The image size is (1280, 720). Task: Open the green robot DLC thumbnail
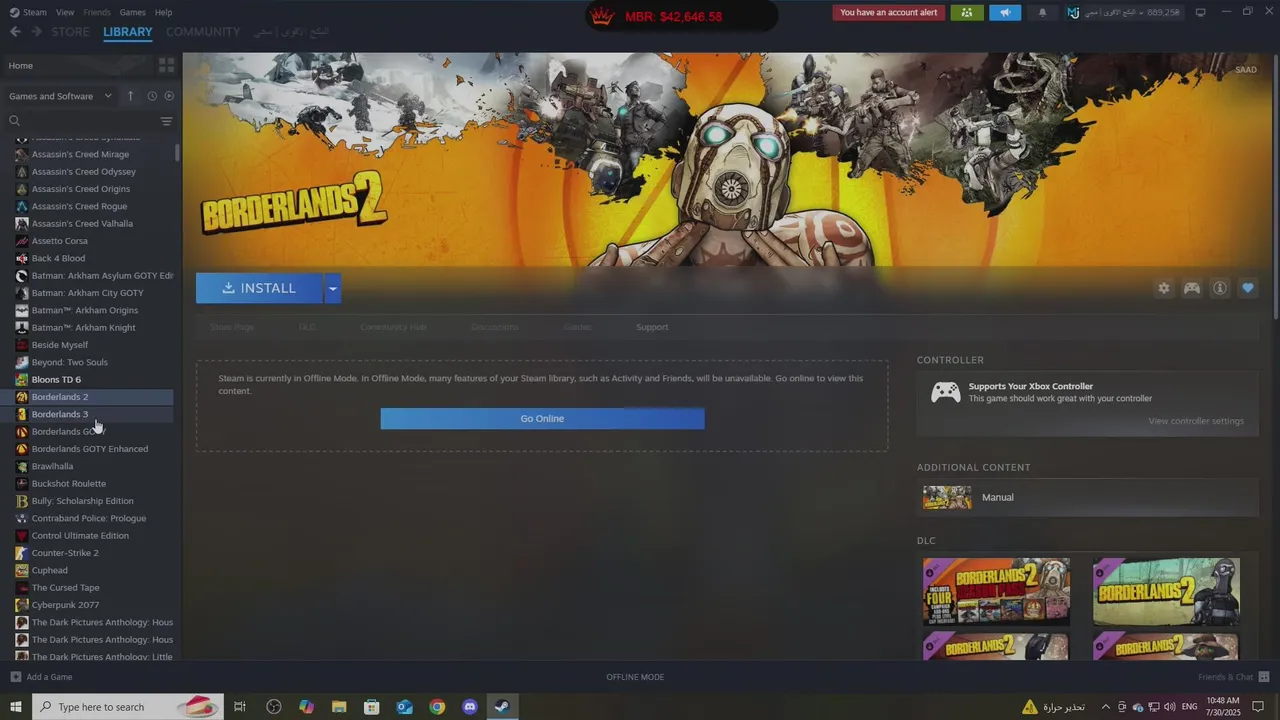(x=1166, y=592)
